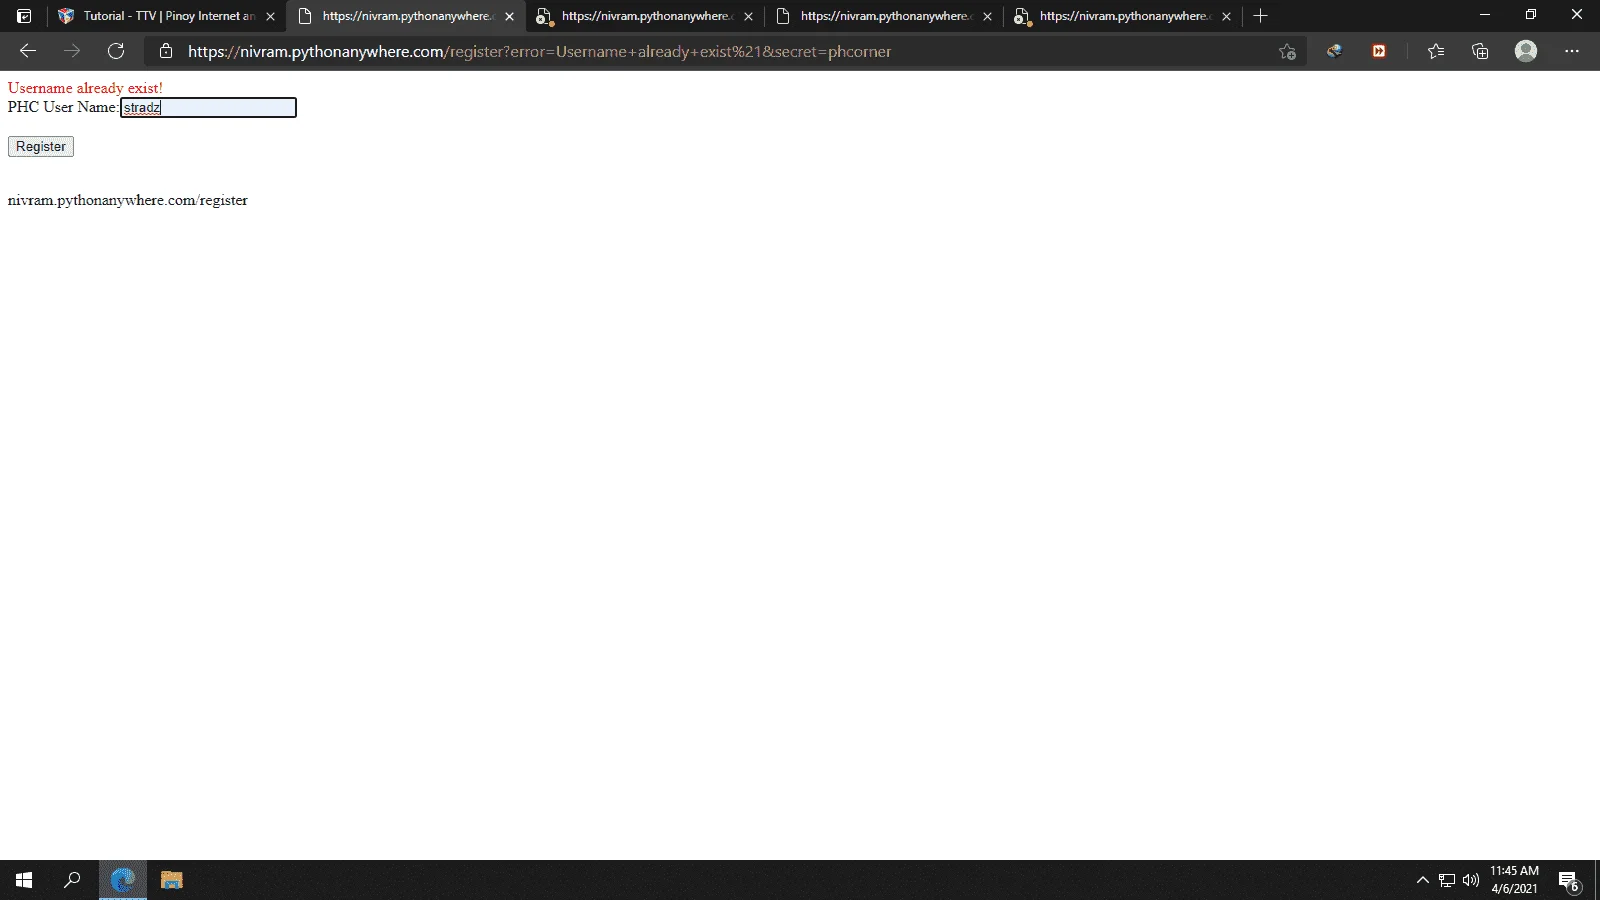Click the 'Username already exist!' error text
The width and height of the screenshot is (1600, 900).
click(85, 88)
